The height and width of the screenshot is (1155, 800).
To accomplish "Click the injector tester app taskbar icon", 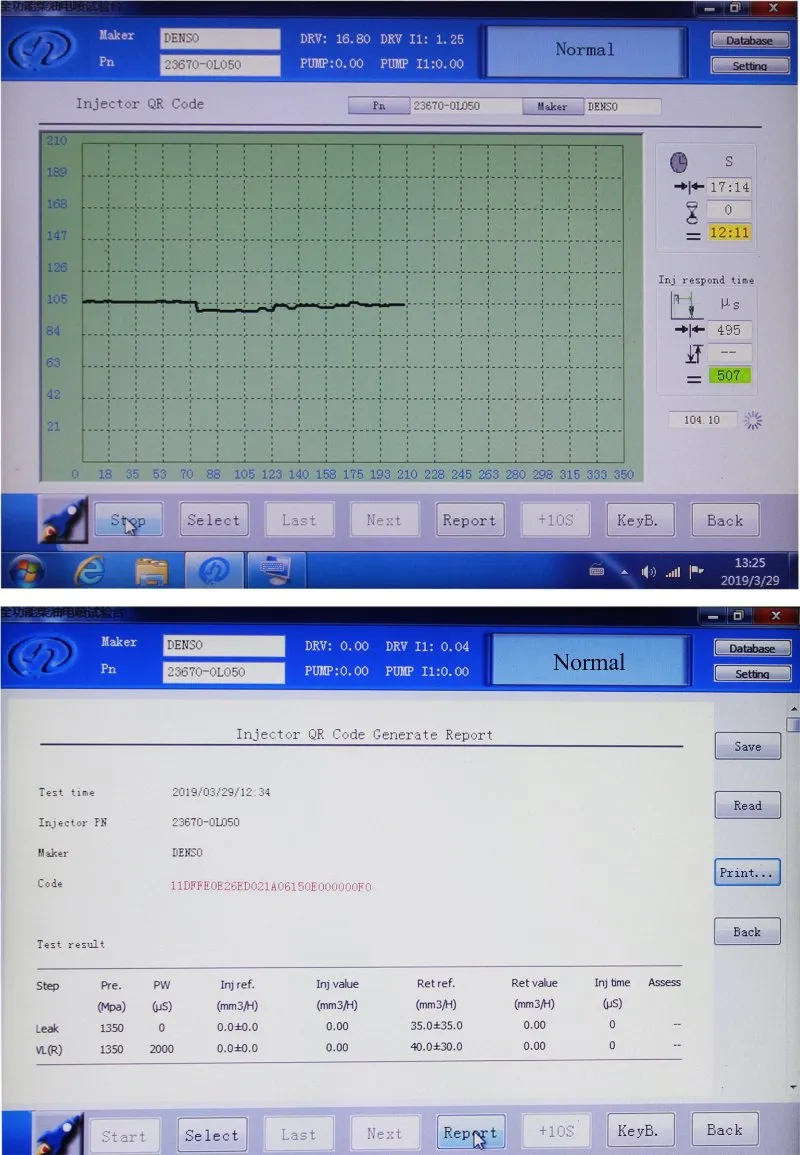I will tap(214, 571).
